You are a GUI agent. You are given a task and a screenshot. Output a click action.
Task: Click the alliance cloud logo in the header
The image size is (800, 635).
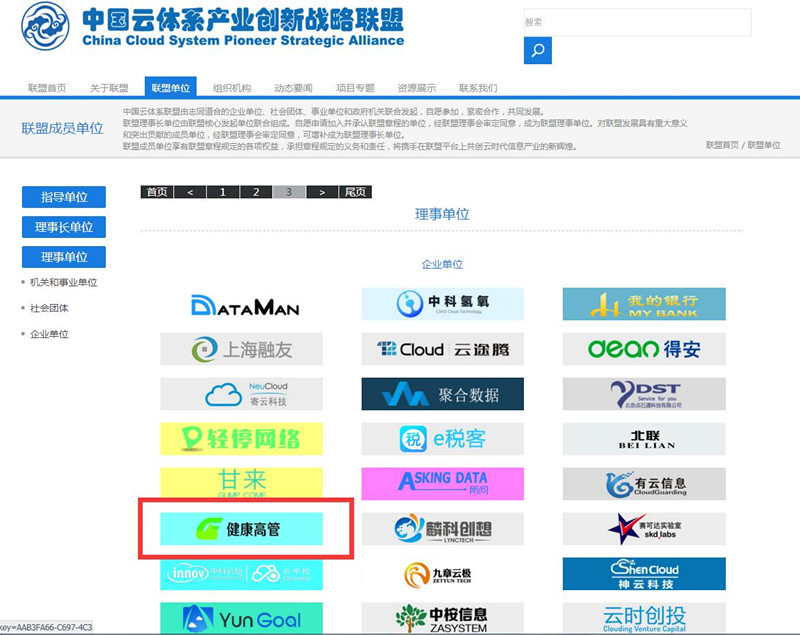(x=45, y=26)
